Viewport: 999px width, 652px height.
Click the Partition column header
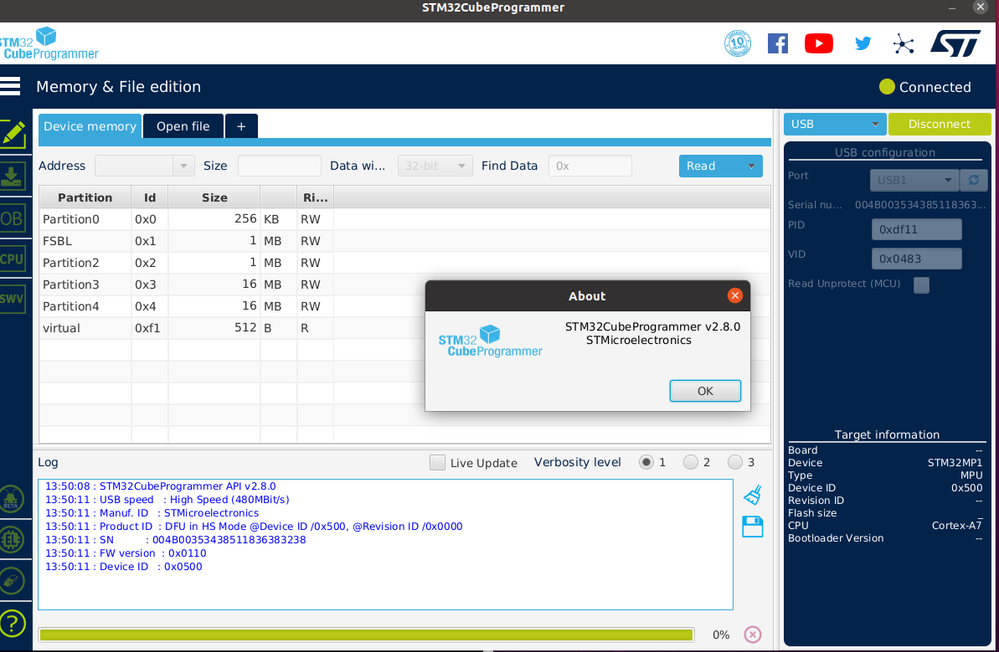coord(85,198)
